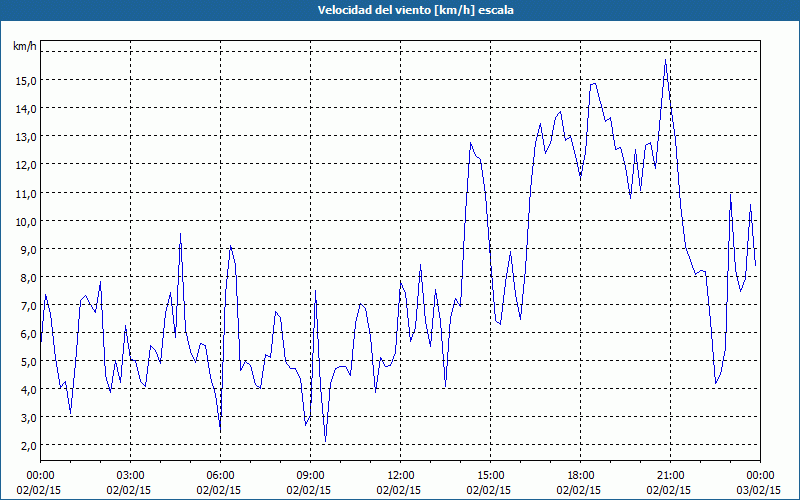
Task: Click the "21:00" time label
Action: [x=670, y=476]
